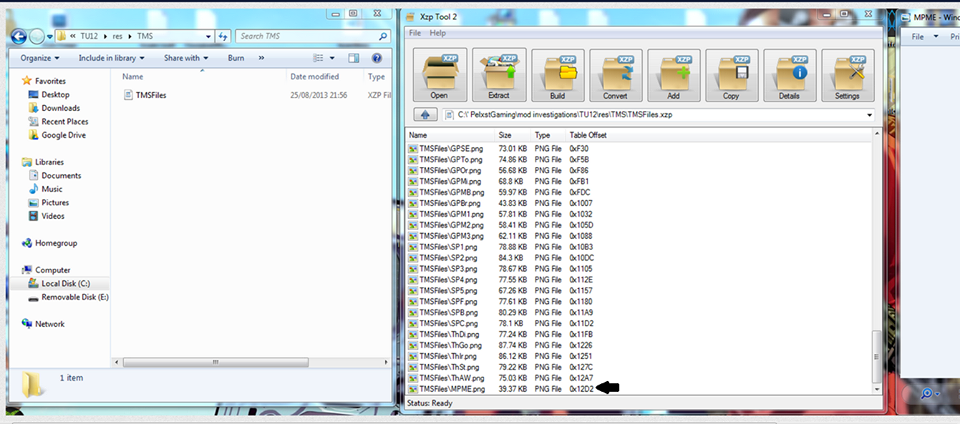
Task: Click the Add file icon
Action: pos(673,74)
